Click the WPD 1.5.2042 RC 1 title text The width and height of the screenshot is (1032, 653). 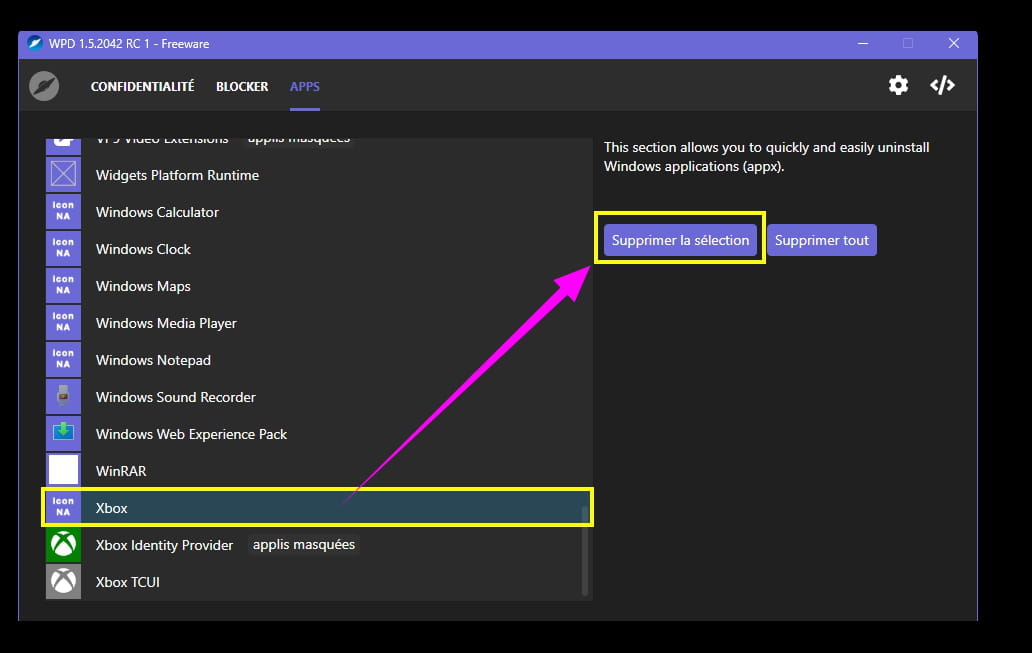coord(129,43)
